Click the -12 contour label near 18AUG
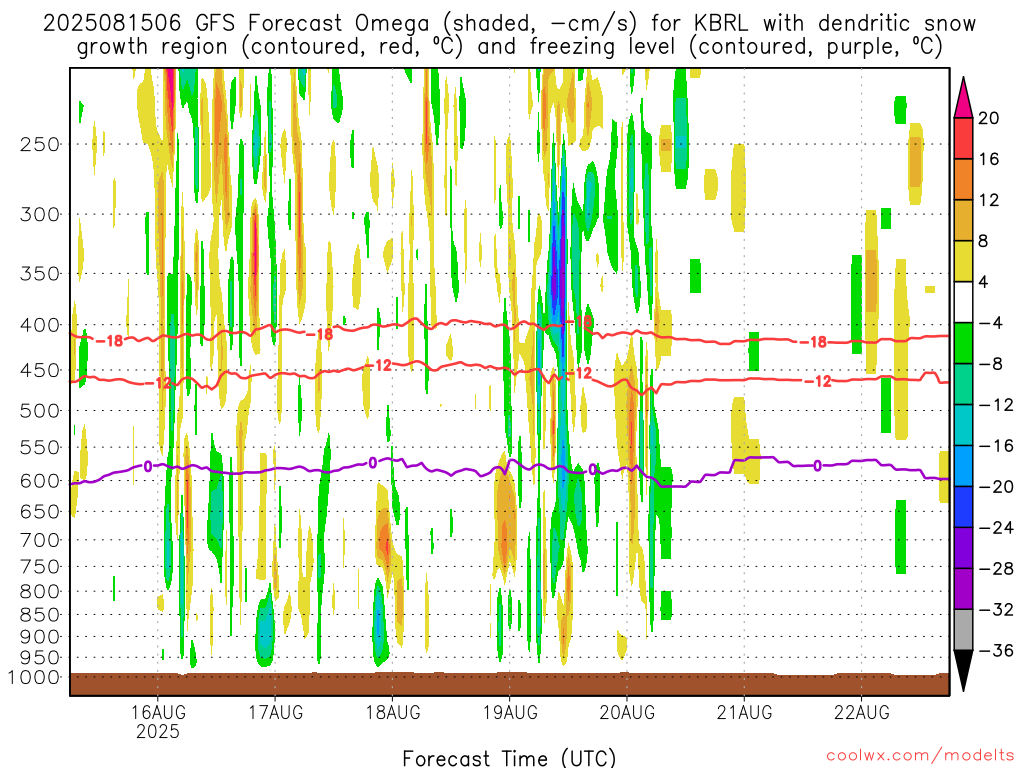This screenshot has width=1024, height=768. (378, 365)
